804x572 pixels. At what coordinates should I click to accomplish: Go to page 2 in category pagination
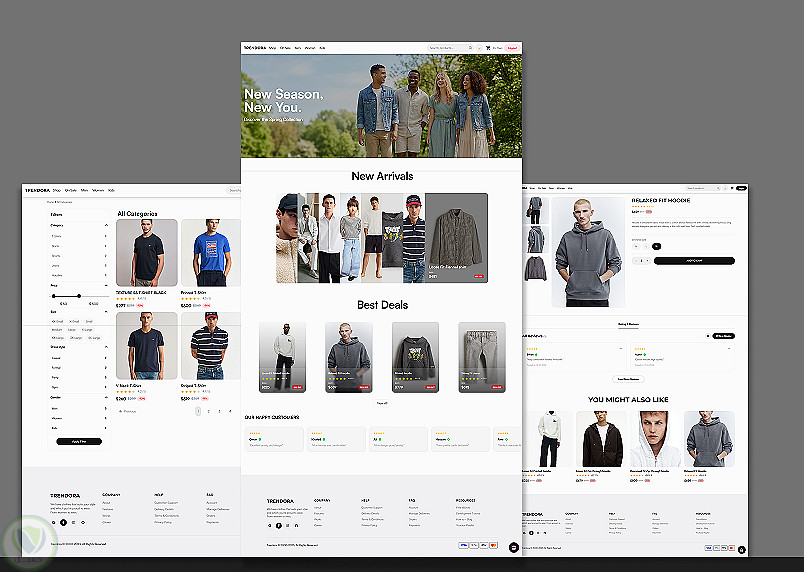[208, 411]
